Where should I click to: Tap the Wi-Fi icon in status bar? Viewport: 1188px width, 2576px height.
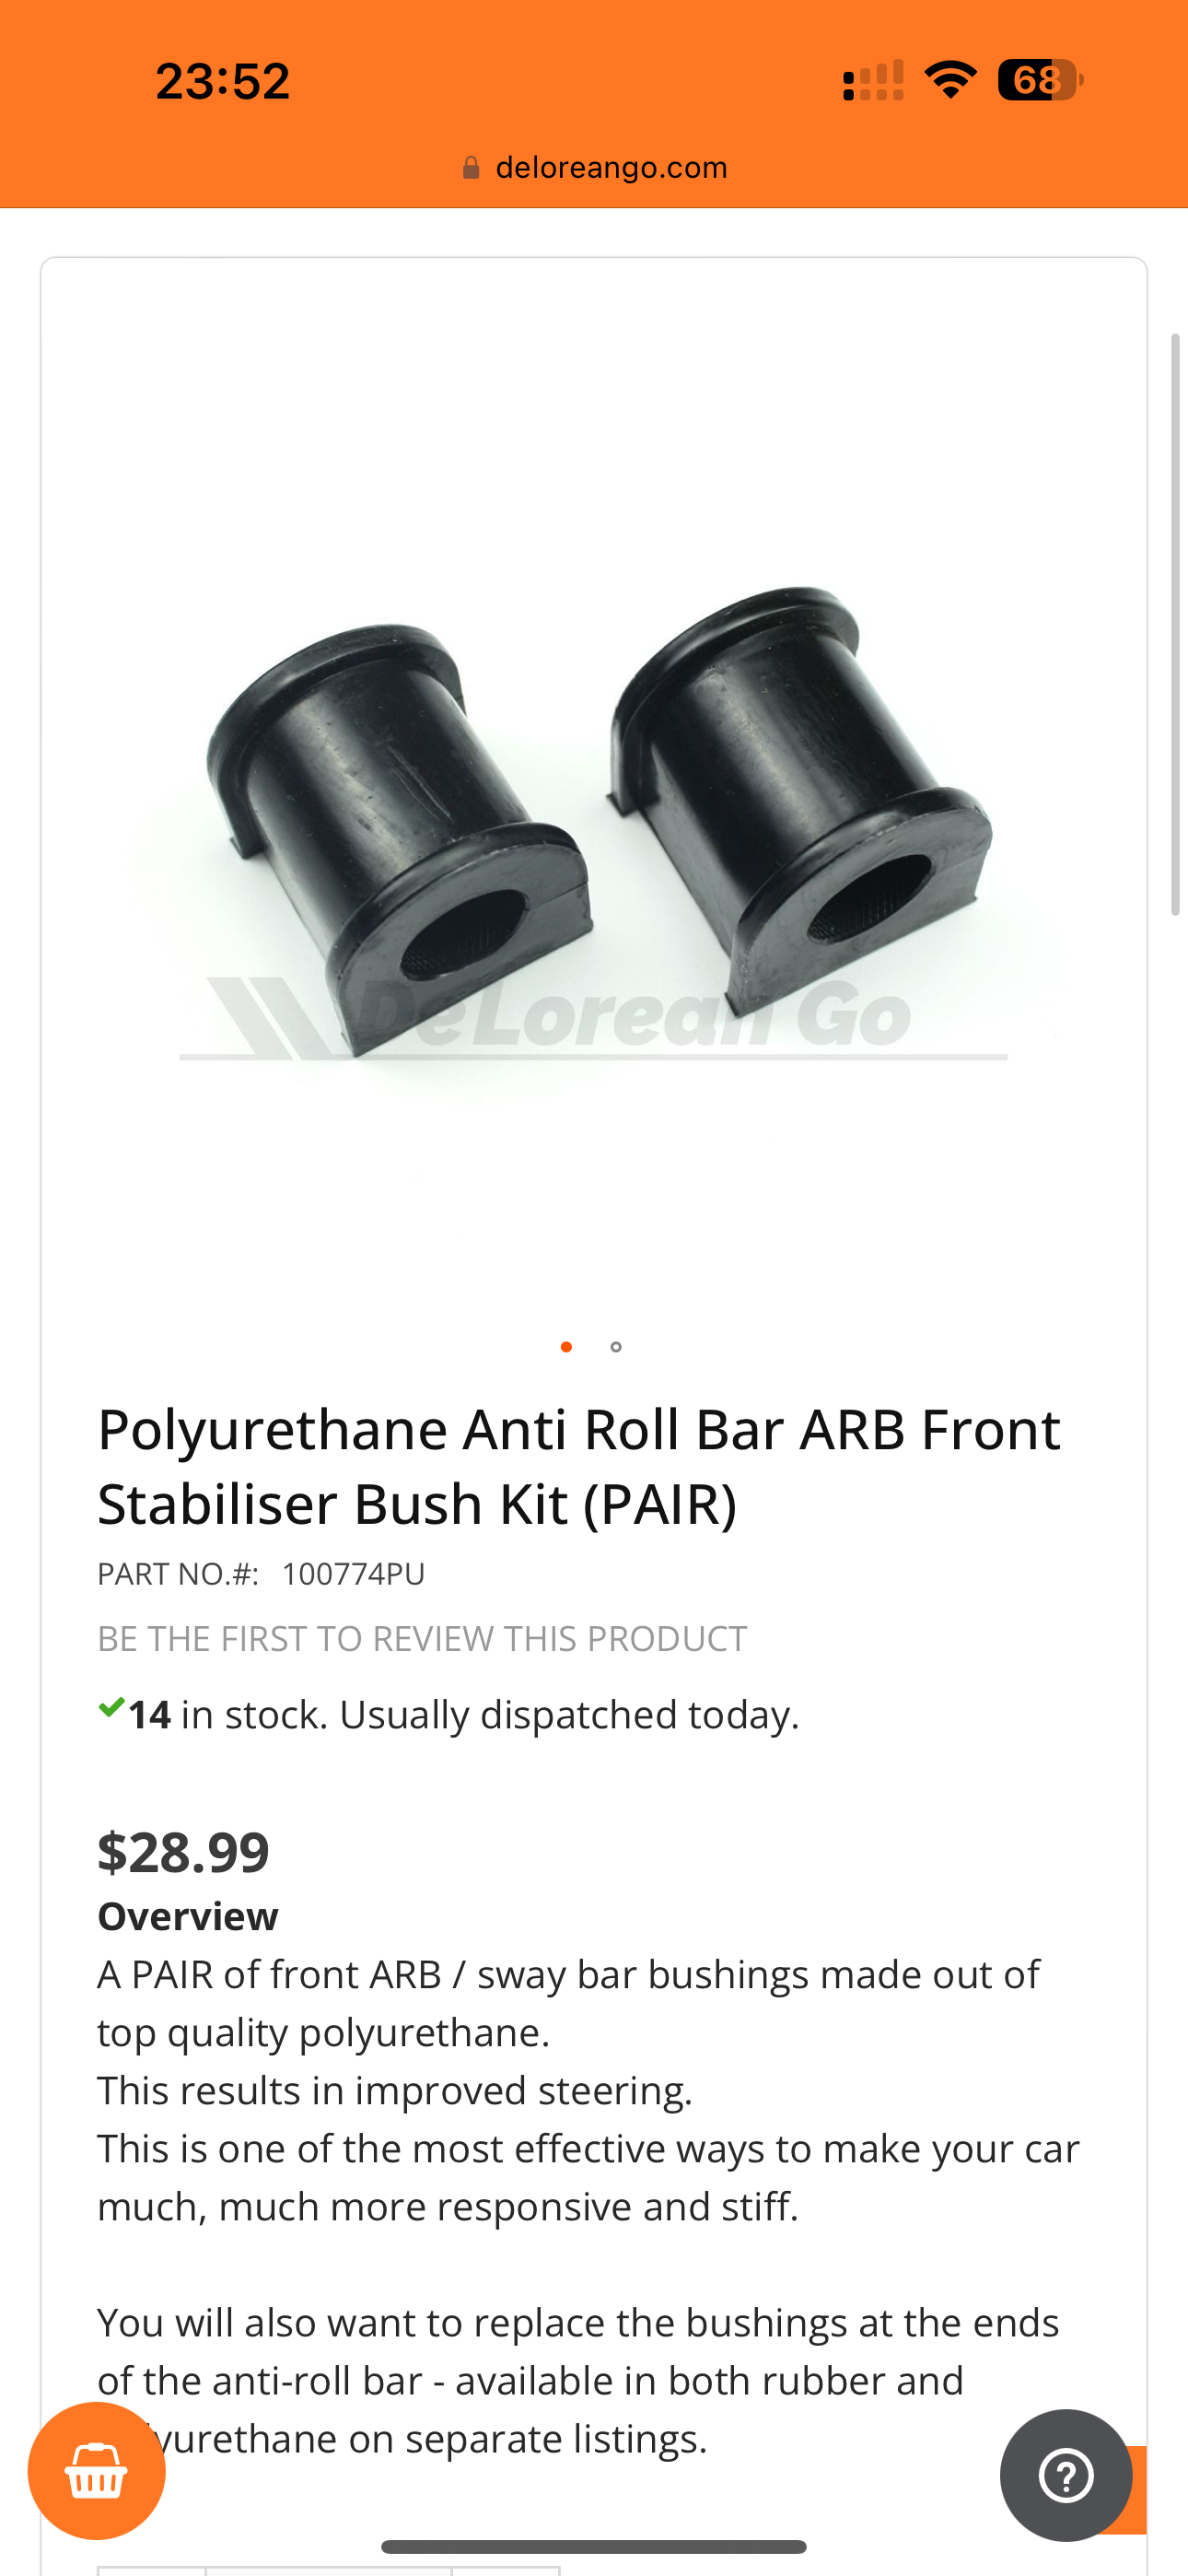(x=950, y=80)
